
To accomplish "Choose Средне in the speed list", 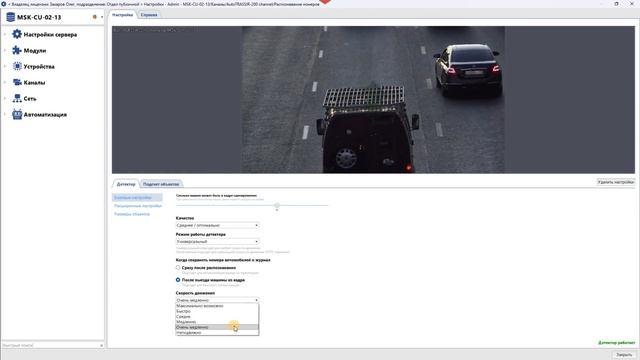I will pos(217,316).
